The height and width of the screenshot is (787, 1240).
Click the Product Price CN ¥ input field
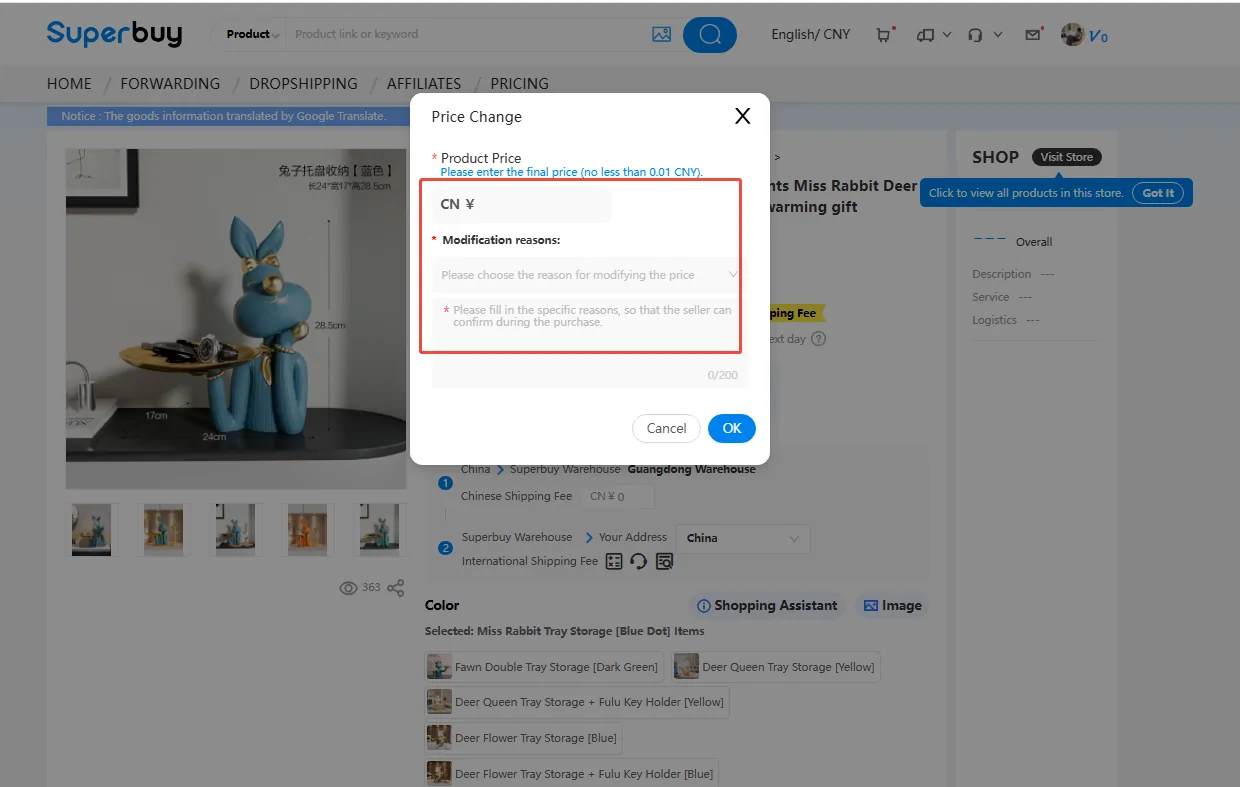[521, 204]
